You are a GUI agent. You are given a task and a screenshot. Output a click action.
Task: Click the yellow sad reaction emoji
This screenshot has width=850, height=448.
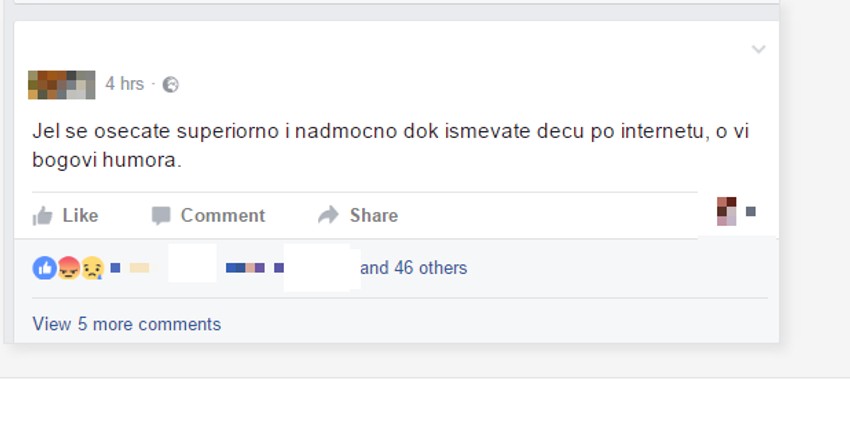(93, 268)
